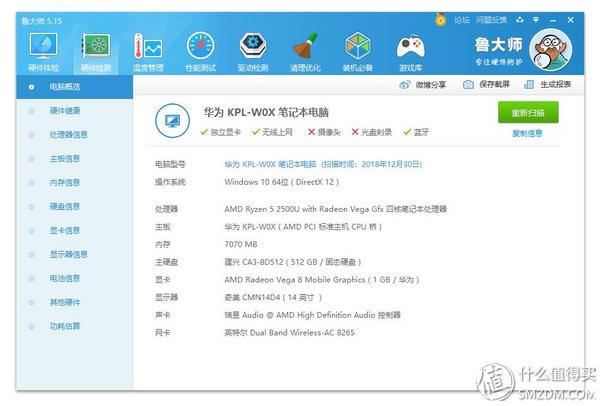Click 无线上网 check indicator

pos(272,132)
